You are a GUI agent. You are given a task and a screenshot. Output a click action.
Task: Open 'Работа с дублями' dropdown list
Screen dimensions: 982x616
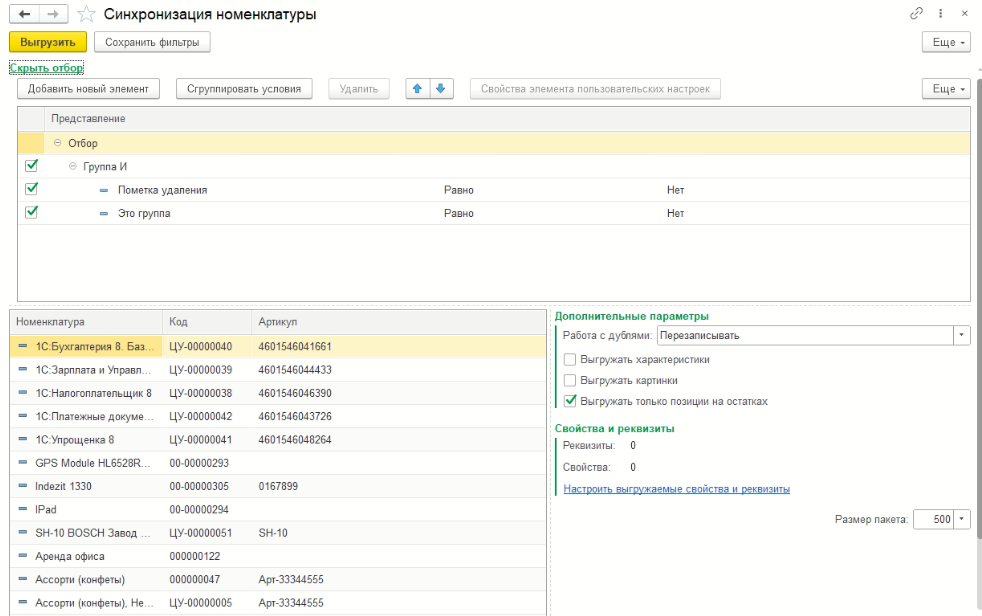(962, 336)
